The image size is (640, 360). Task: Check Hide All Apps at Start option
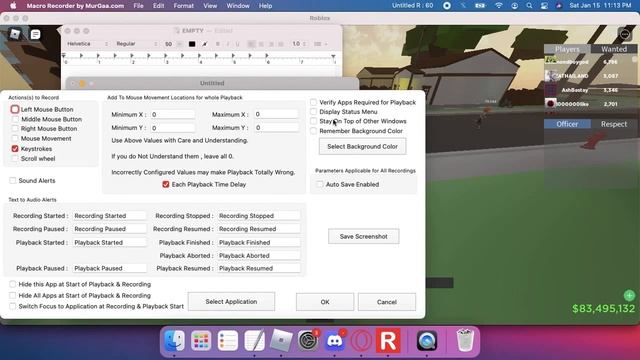click(13, 295)
